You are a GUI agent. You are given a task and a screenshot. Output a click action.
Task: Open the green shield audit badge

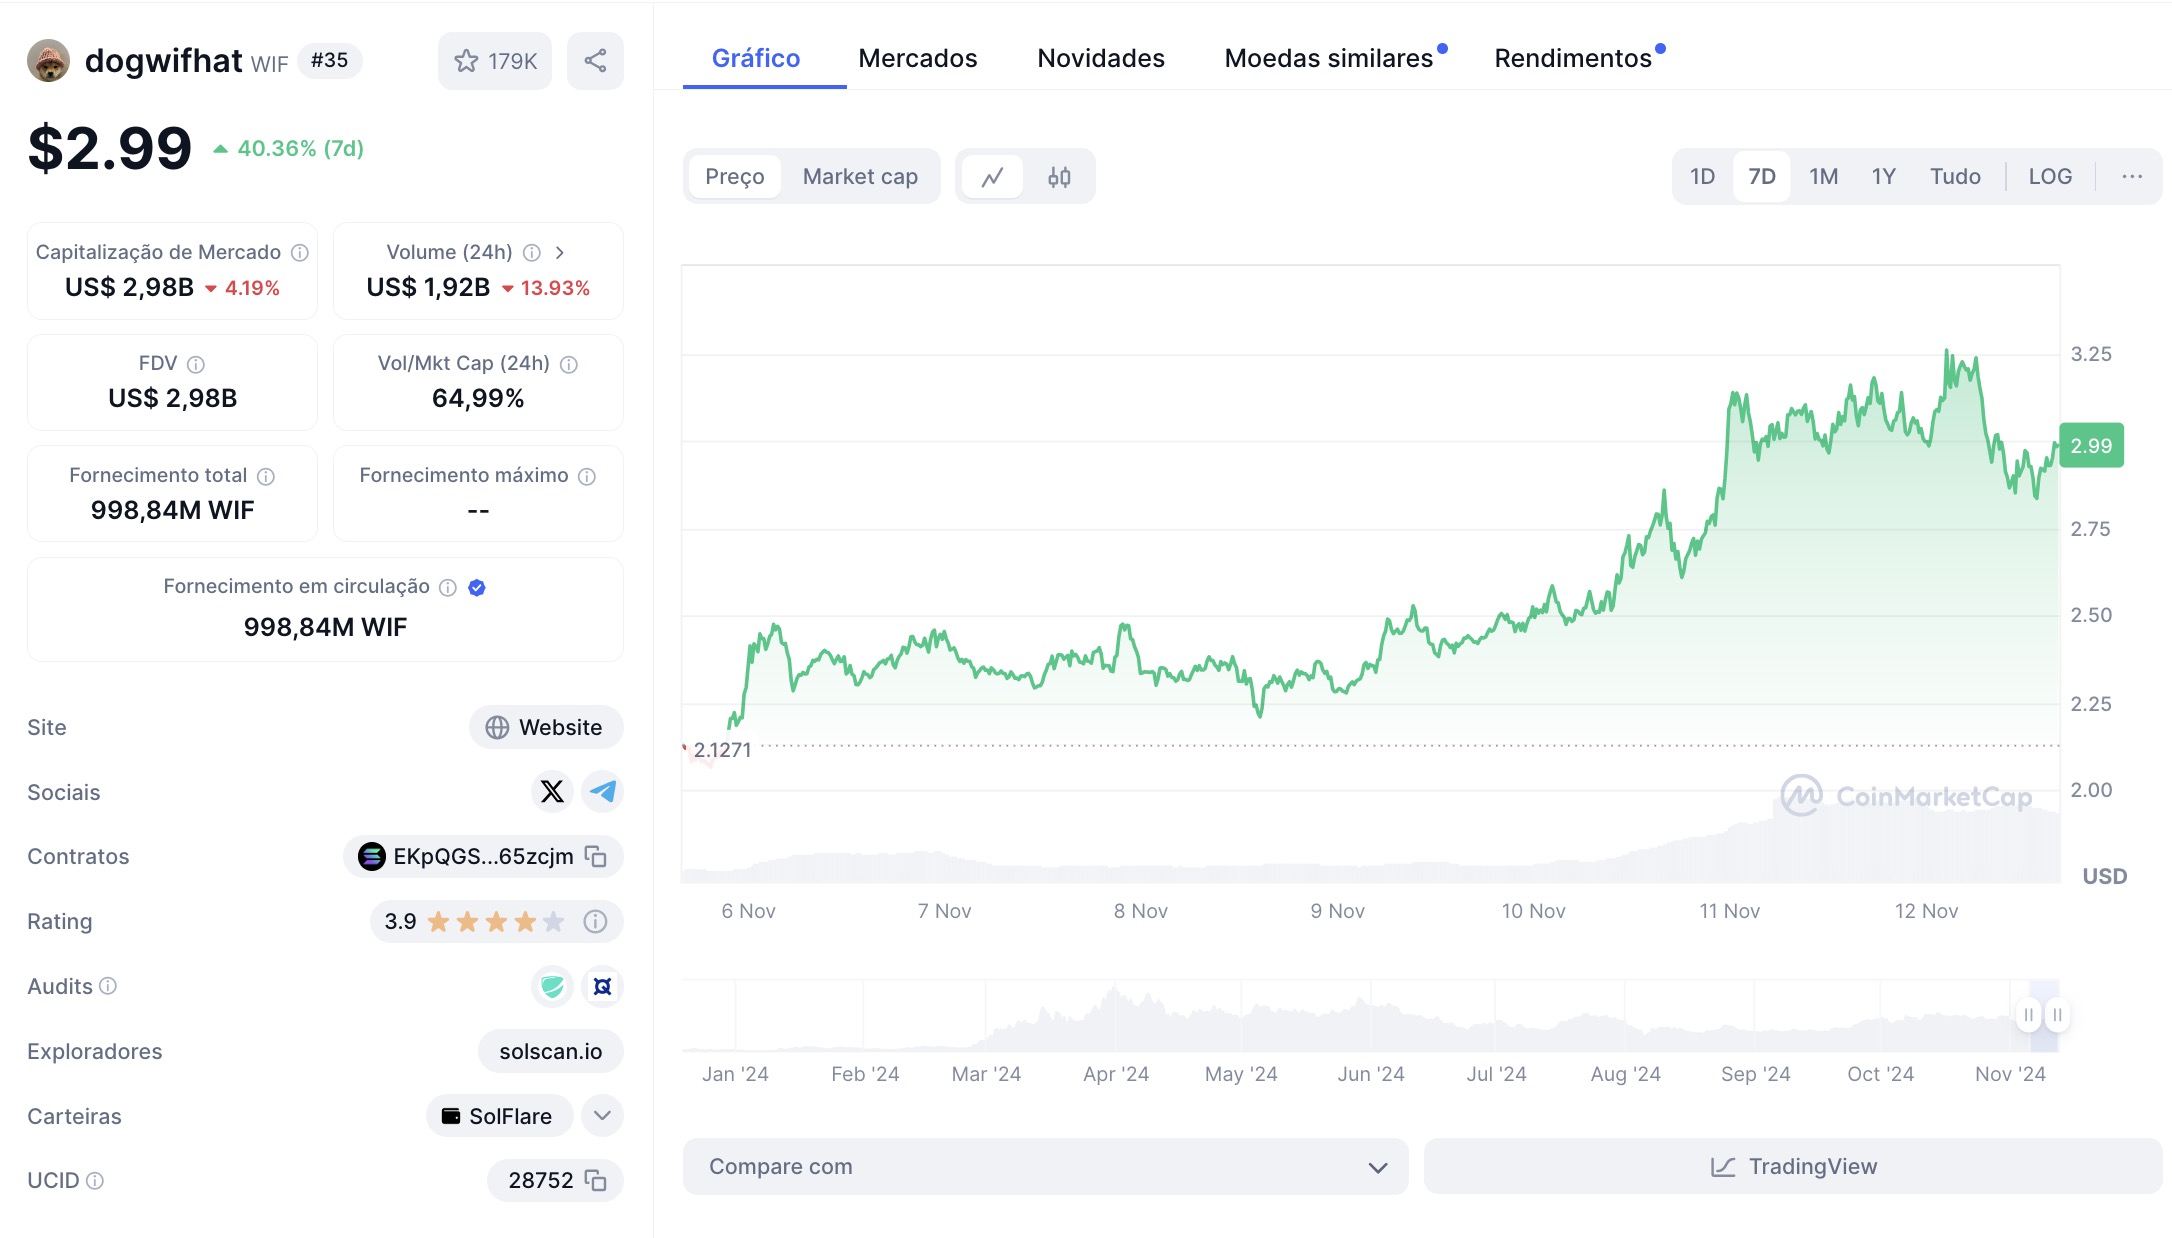[552, 986]
